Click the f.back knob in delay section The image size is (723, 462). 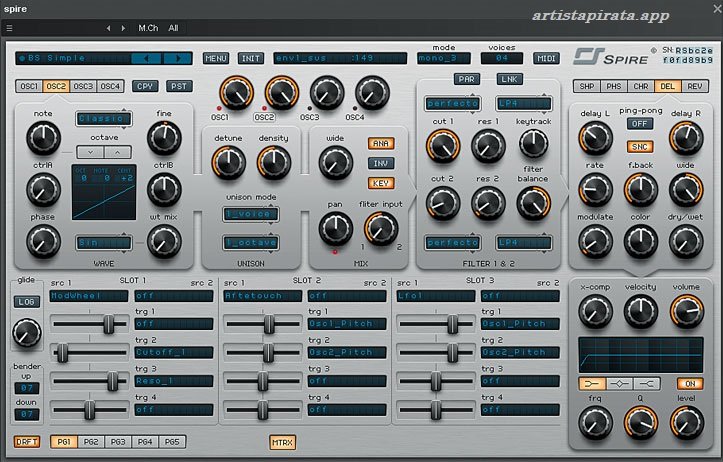tap(640, 190)
